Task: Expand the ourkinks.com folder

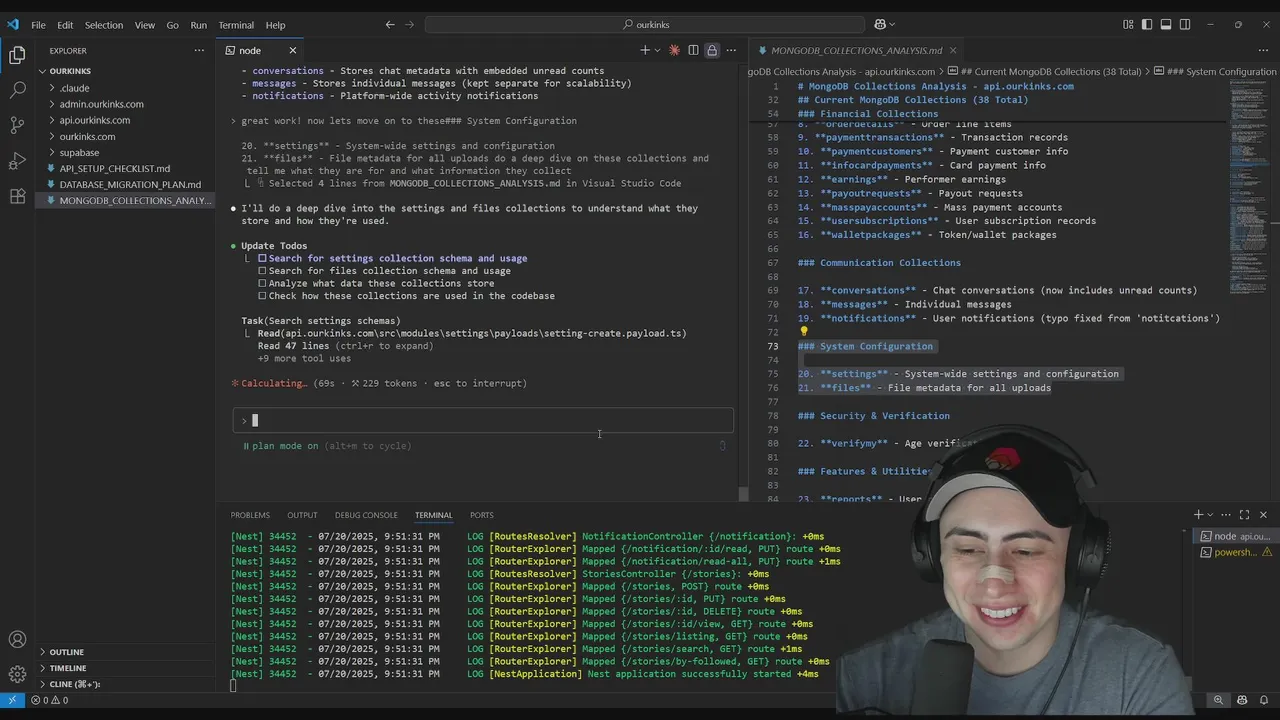Action: [x=53, y=136]
